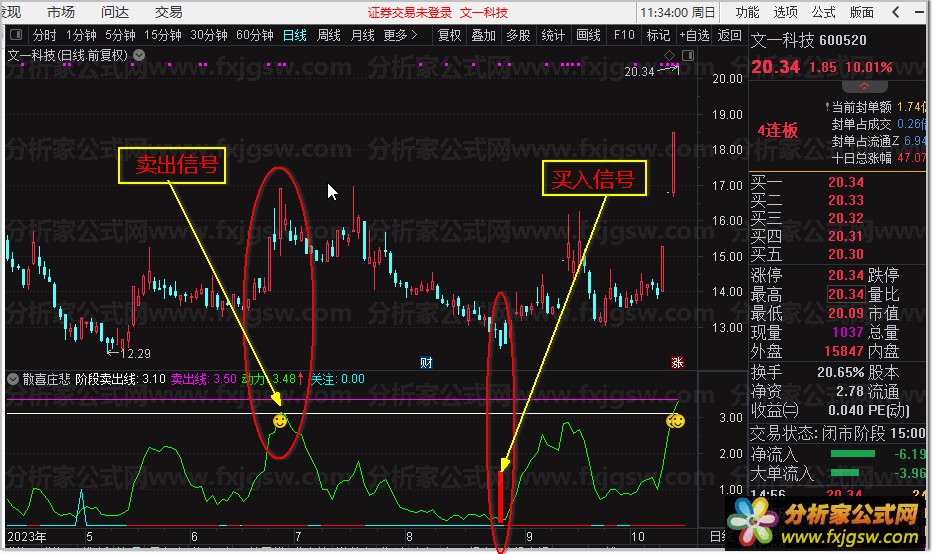Expand dropdown next to 文一科技(日线.前复权)
Screen dimensions: 935x554
coord(139,55)
